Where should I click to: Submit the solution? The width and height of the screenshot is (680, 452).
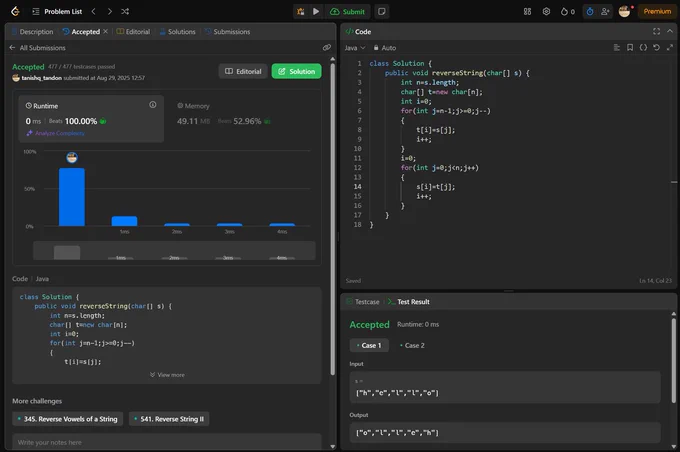347,12
